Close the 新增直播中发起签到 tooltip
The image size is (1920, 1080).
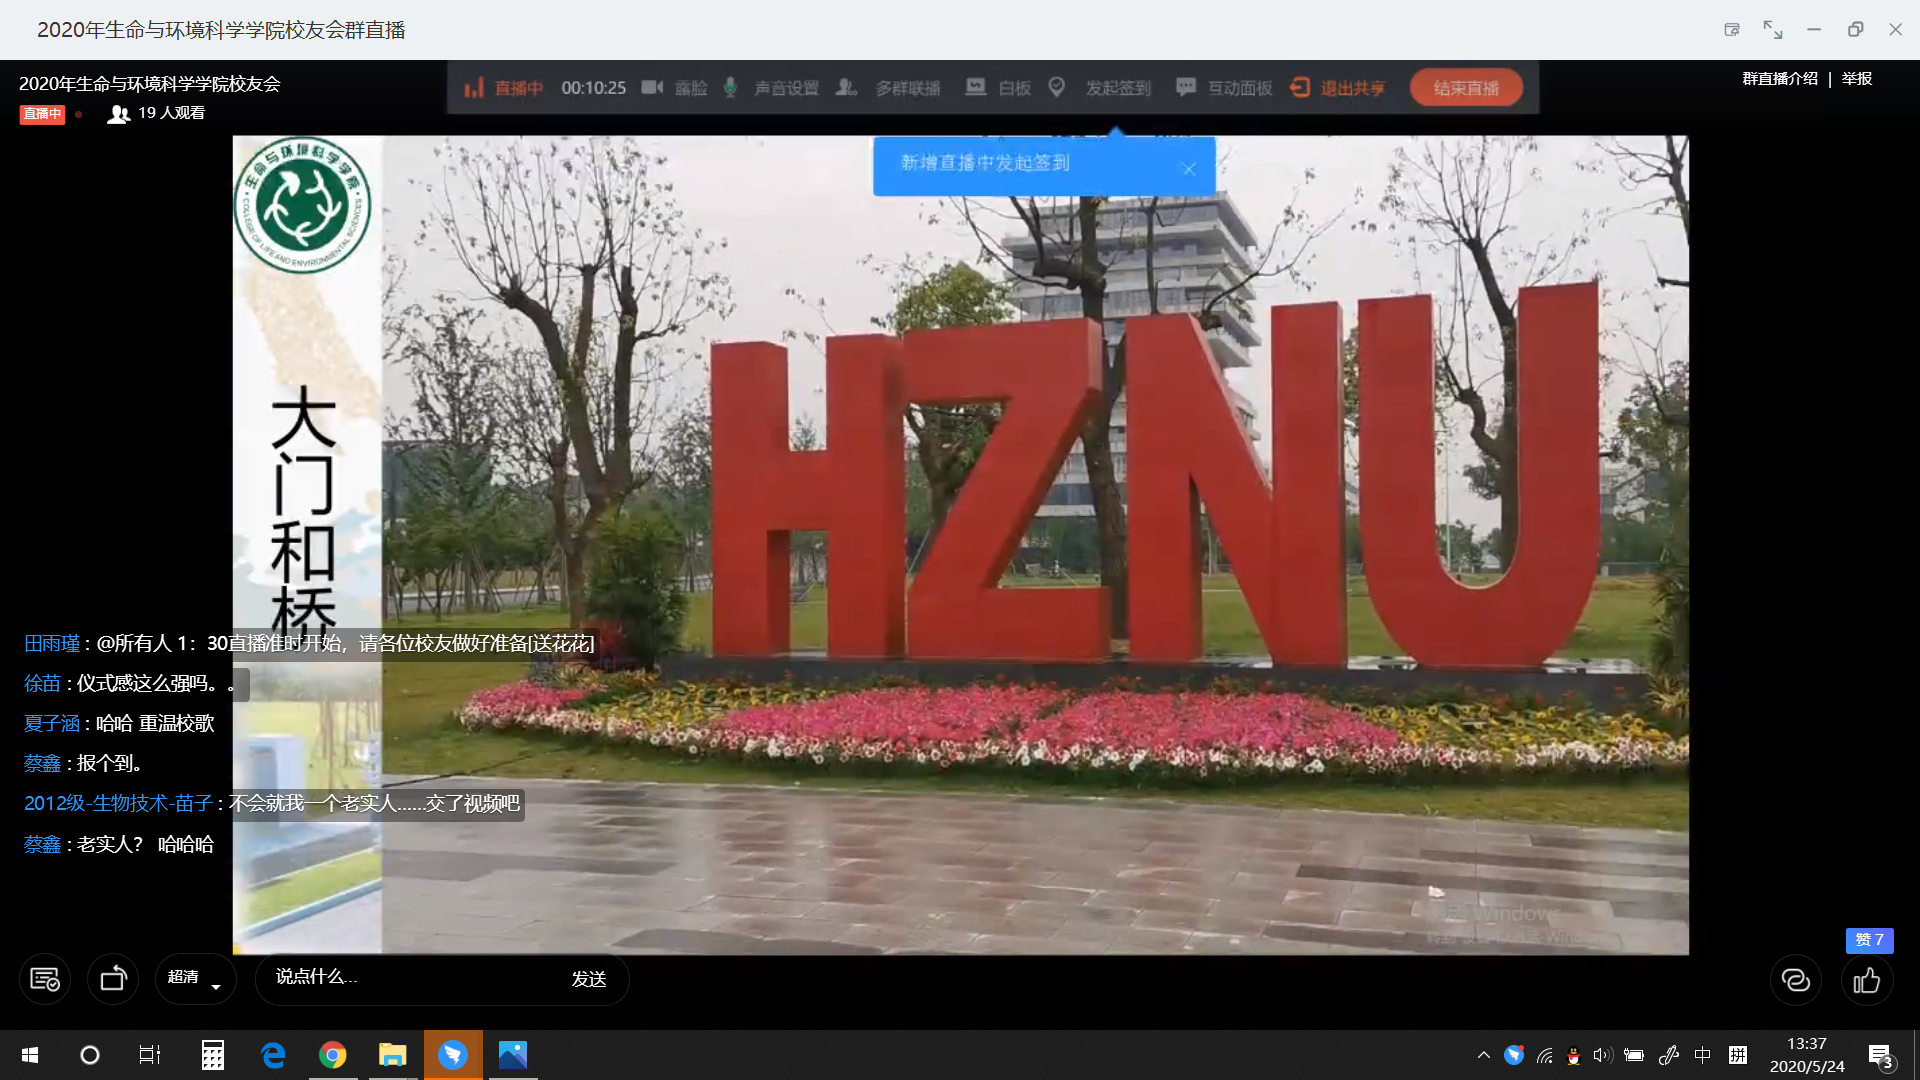click(1189, 169)
